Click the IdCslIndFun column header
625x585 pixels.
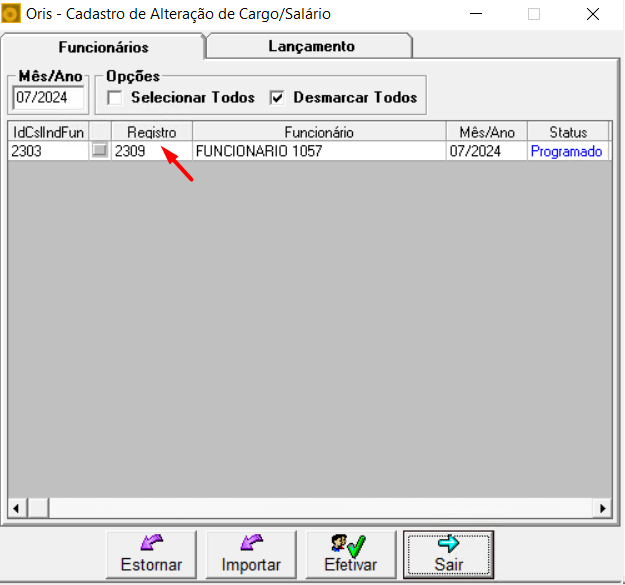pyautogui.click(x=48, y=132)
